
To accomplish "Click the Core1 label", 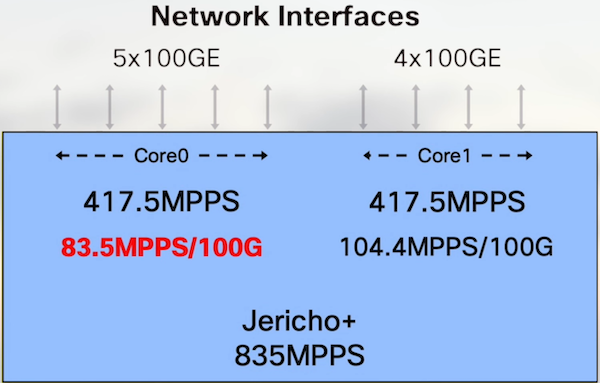I will [x=444, y=156].
